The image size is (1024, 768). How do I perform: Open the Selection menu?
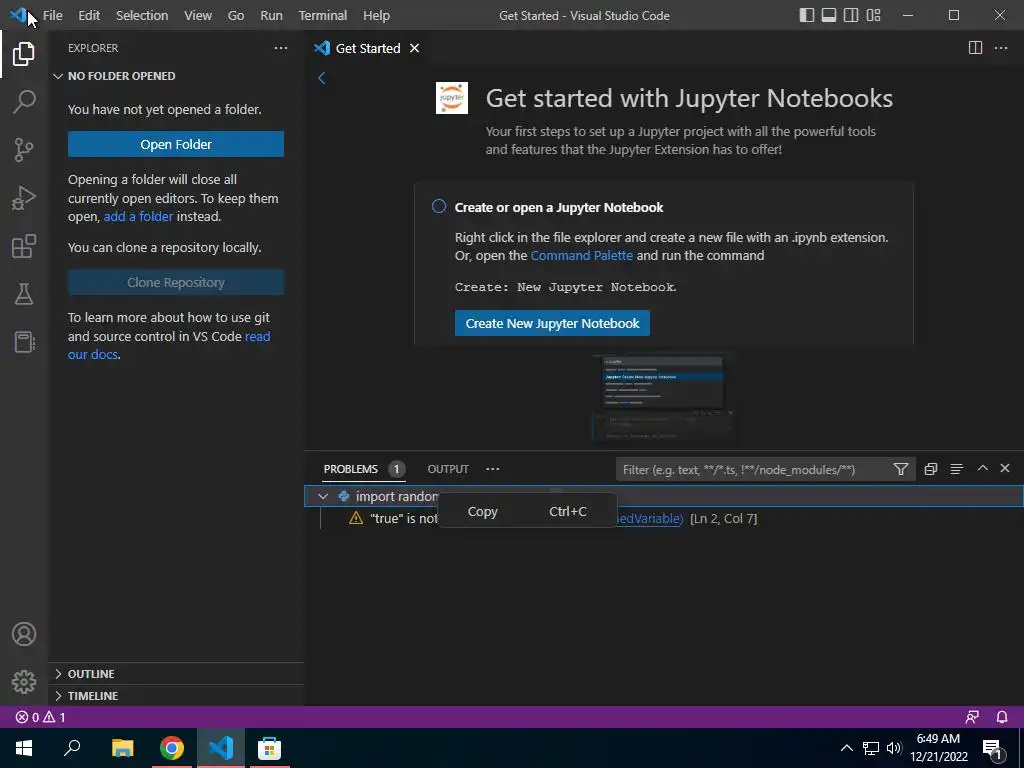(x=142, y=15)
